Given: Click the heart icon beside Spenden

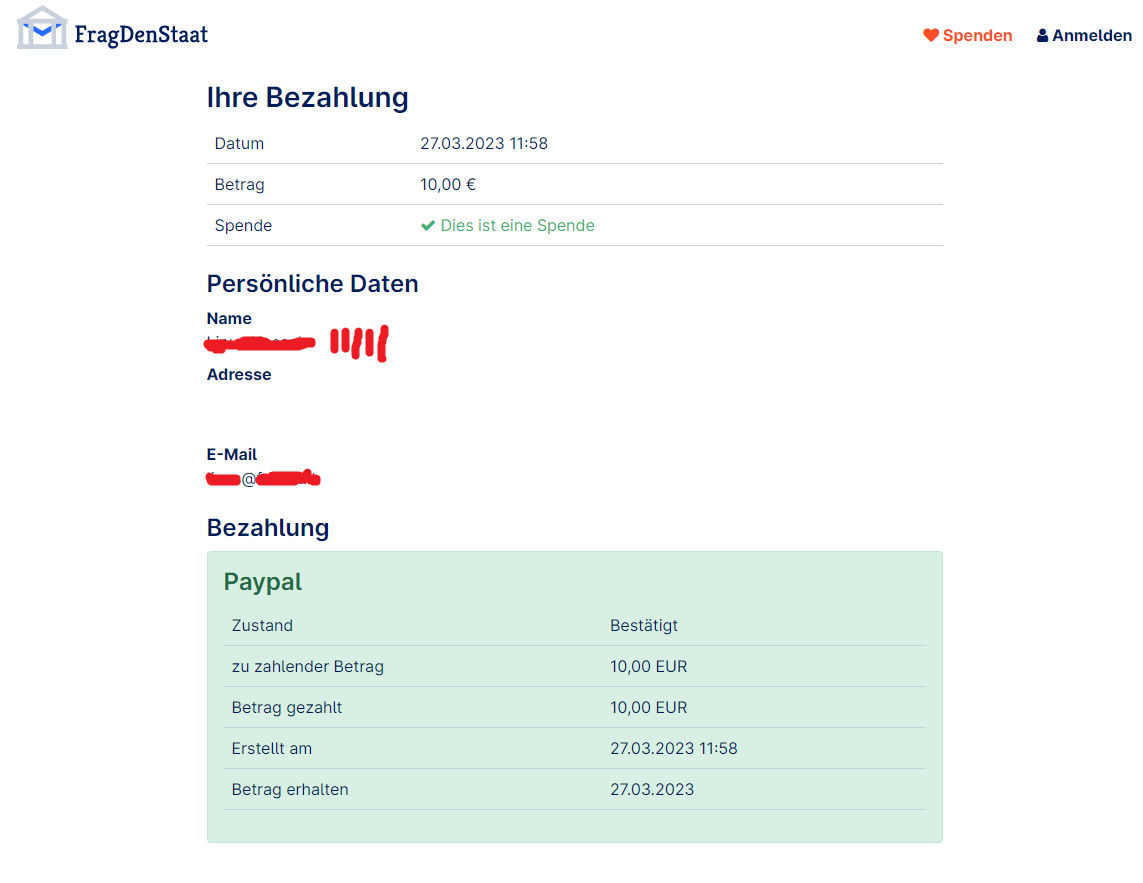Looking at the screenshot, I should 931,36.
